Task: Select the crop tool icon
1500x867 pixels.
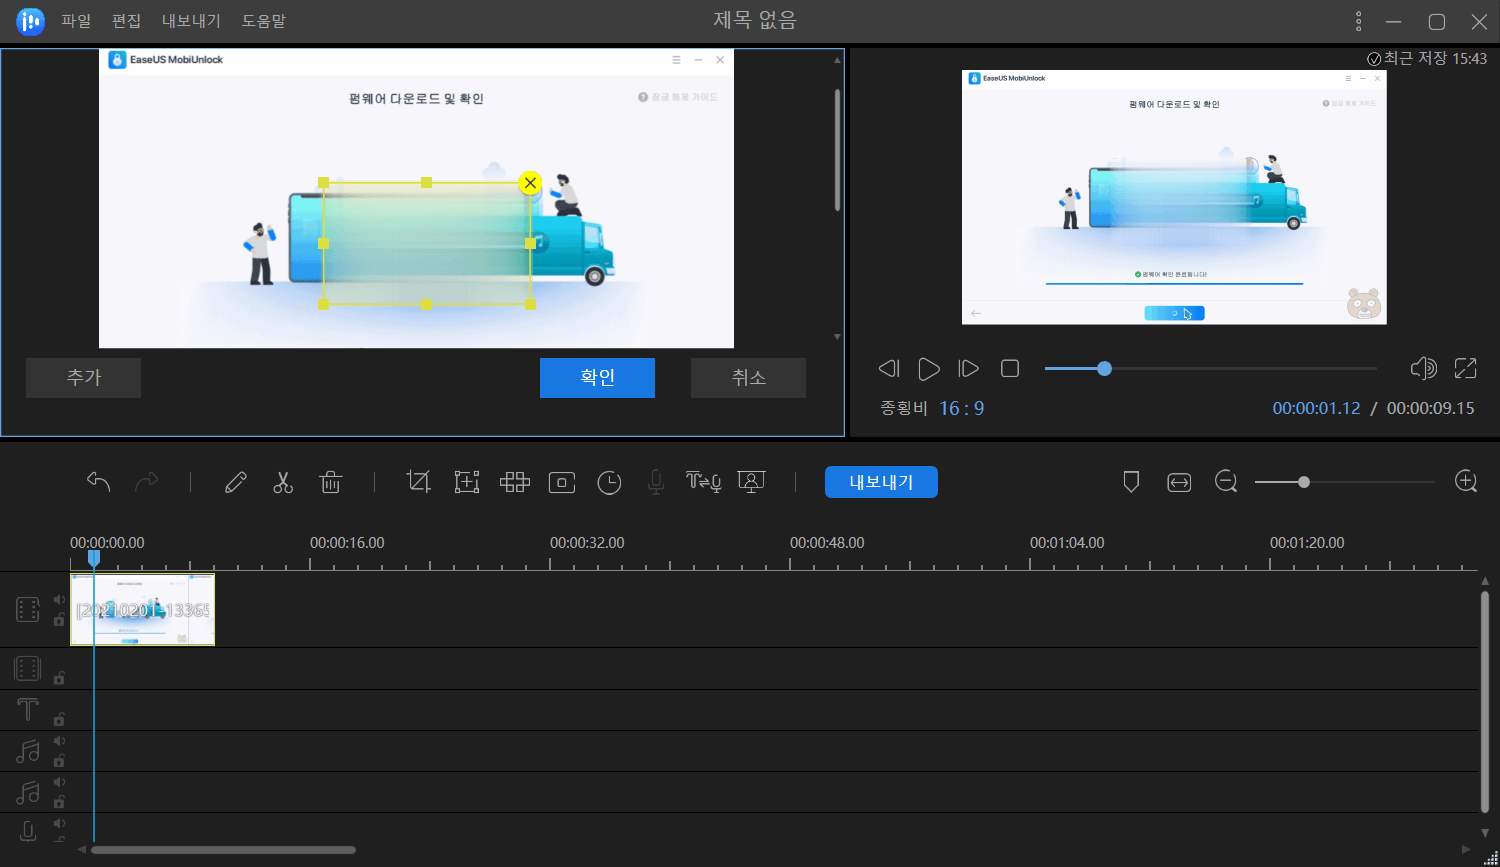Action: point(418,482)
